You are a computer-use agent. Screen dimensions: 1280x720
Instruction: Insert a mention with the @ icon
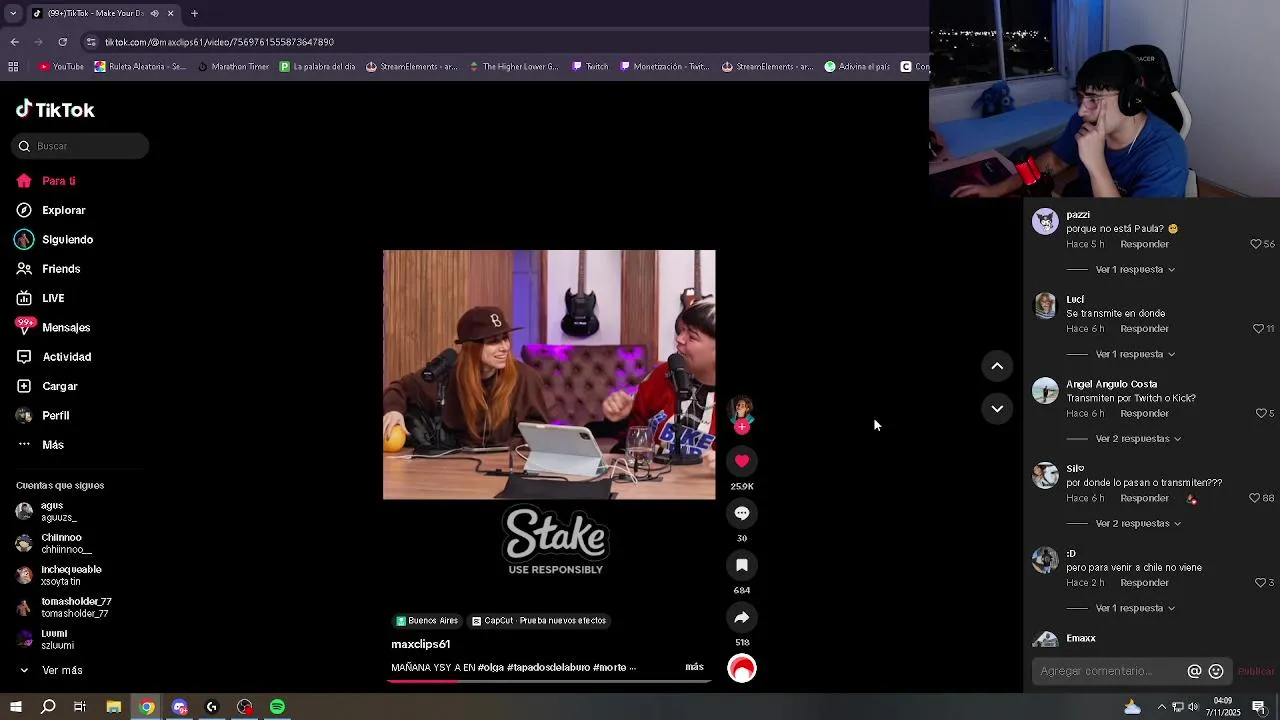1194,672
